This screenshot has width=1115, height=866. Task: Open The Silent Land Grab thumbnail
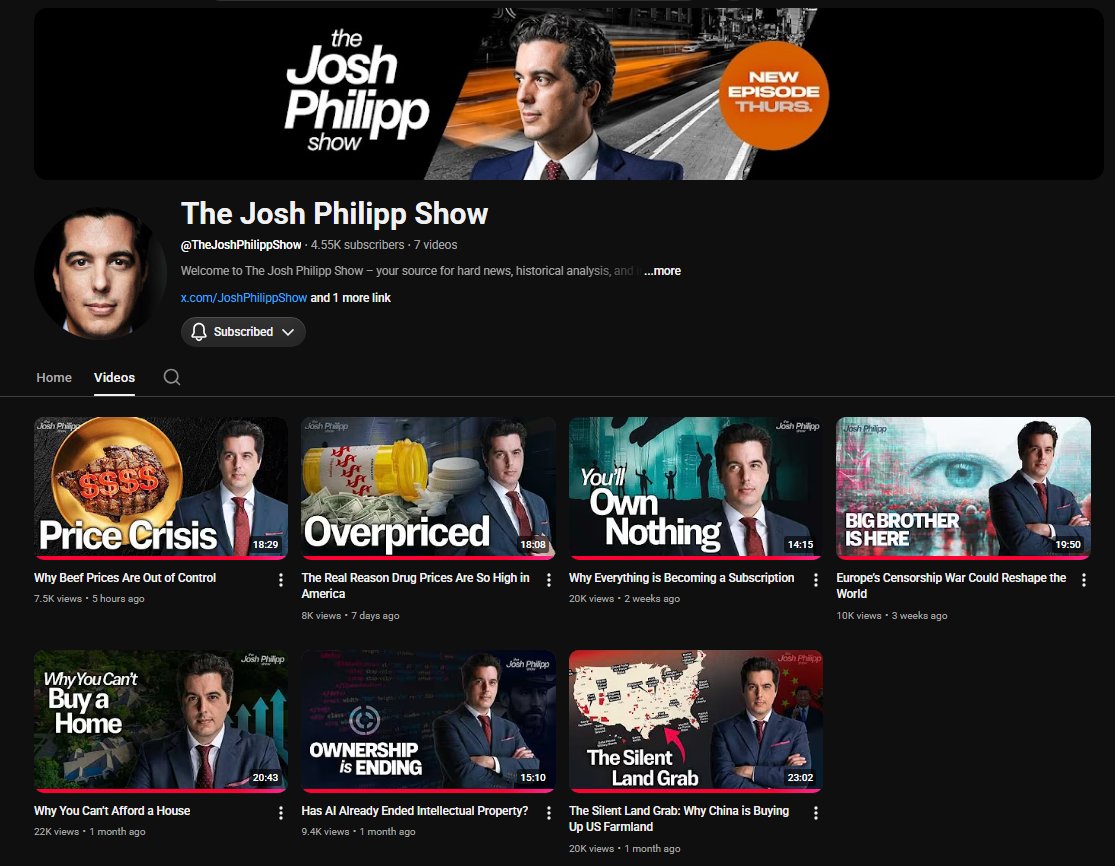tap(695, 721)
